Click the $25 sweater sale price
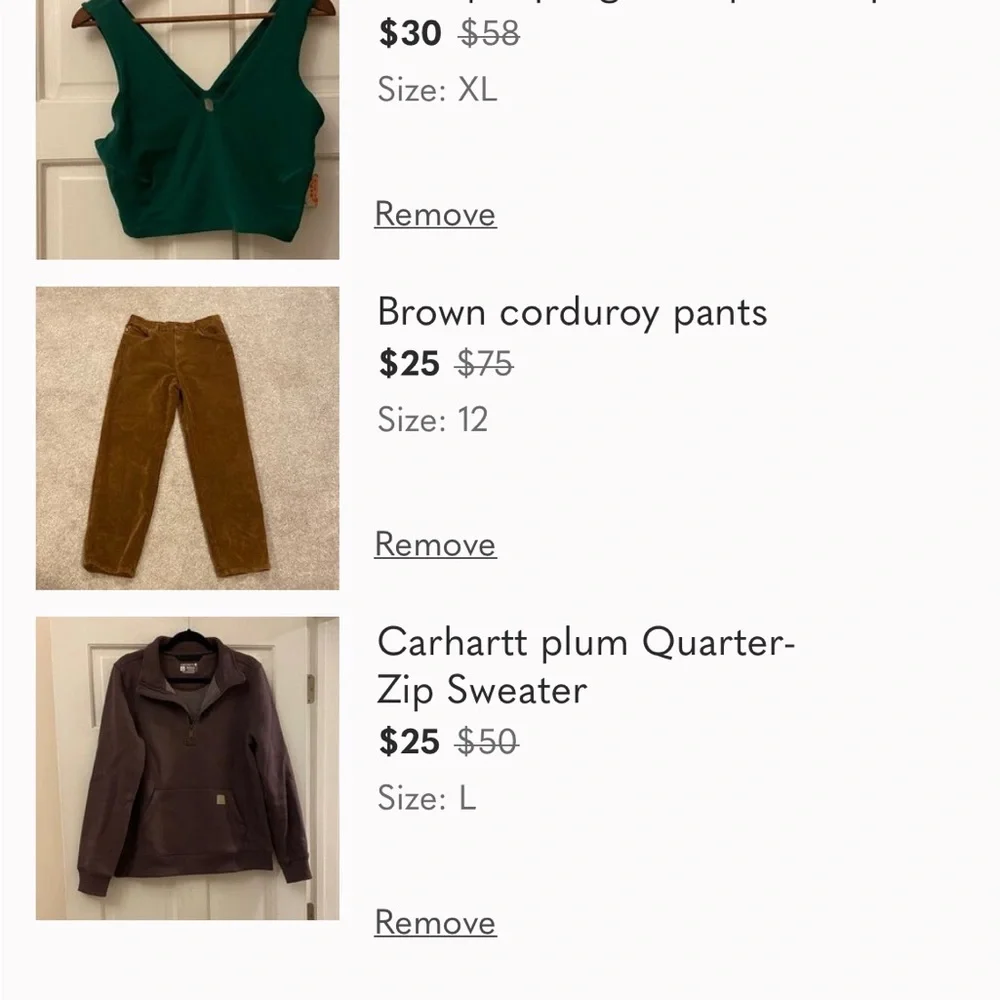 pos(408,742)
